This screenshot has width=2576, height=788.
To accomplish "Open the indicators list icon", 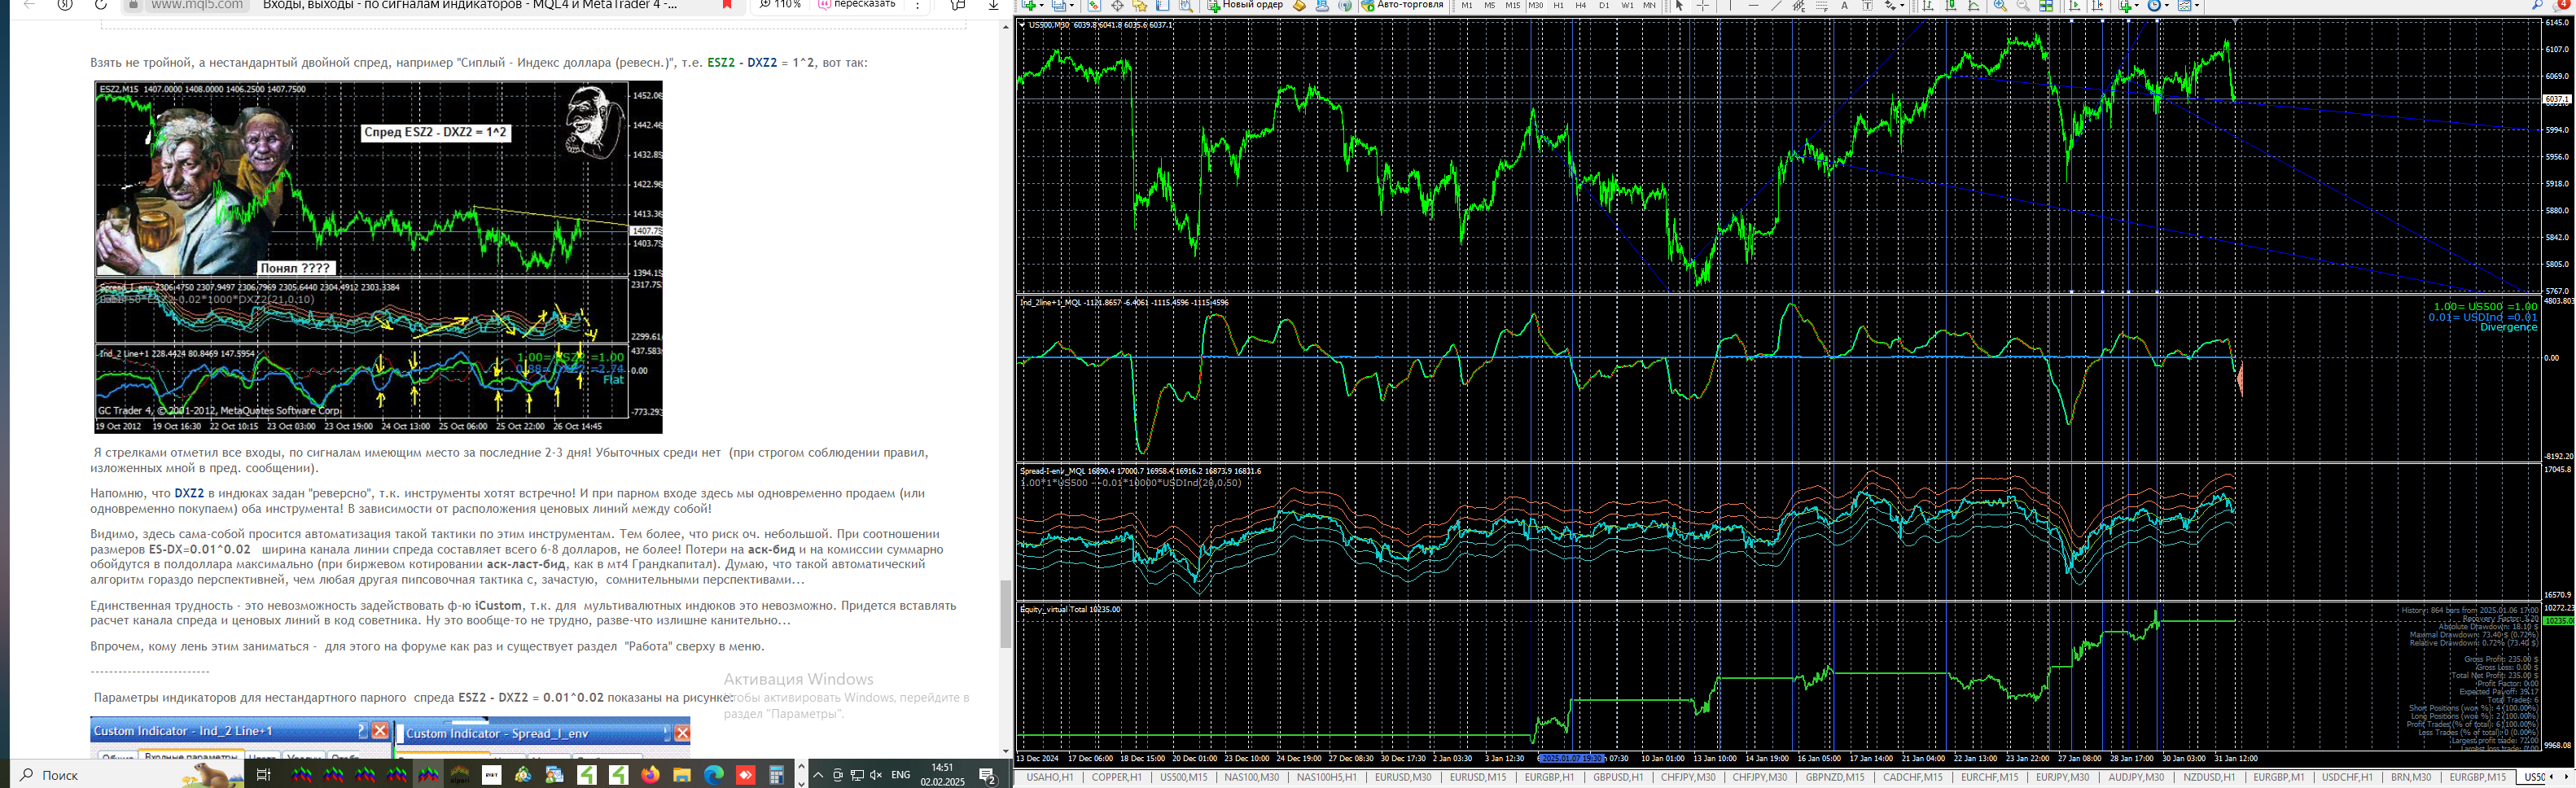I will tap(2124, 6).
